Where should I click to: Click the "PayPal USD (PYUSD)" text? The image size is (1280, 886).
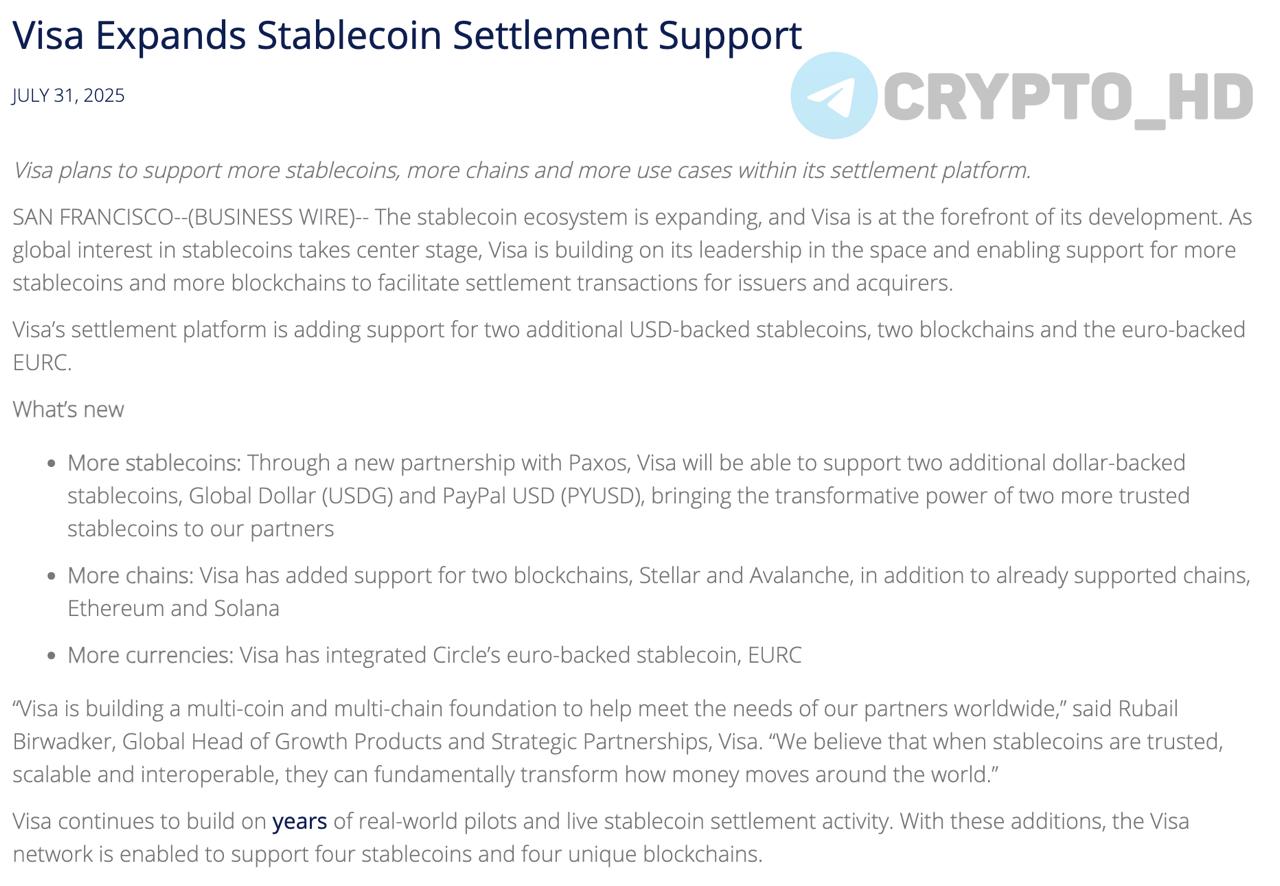tap(542, 496)
